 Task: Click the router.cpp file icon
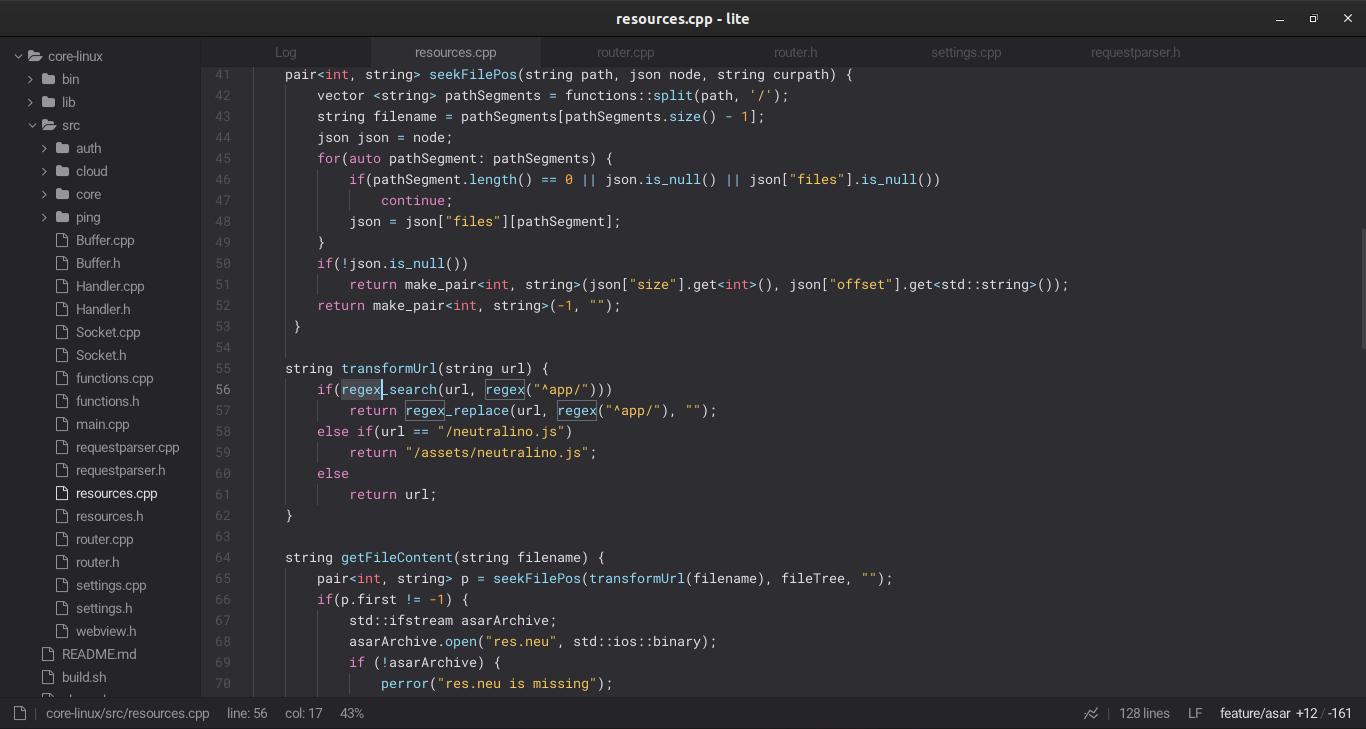point(61,539)
